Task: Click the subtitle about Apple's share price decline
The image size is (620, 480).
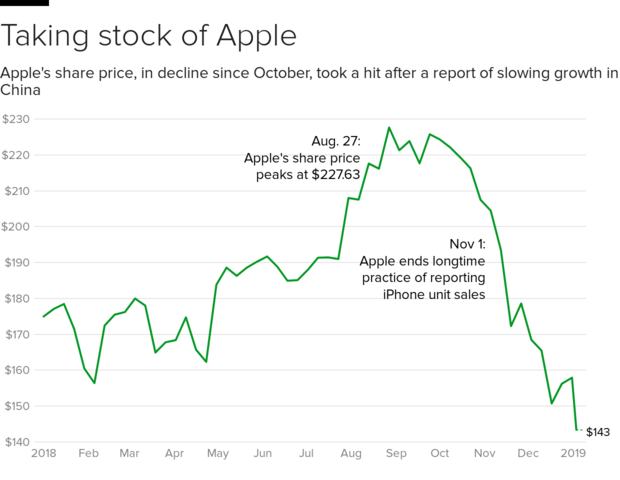Action: tap(309, 81)
